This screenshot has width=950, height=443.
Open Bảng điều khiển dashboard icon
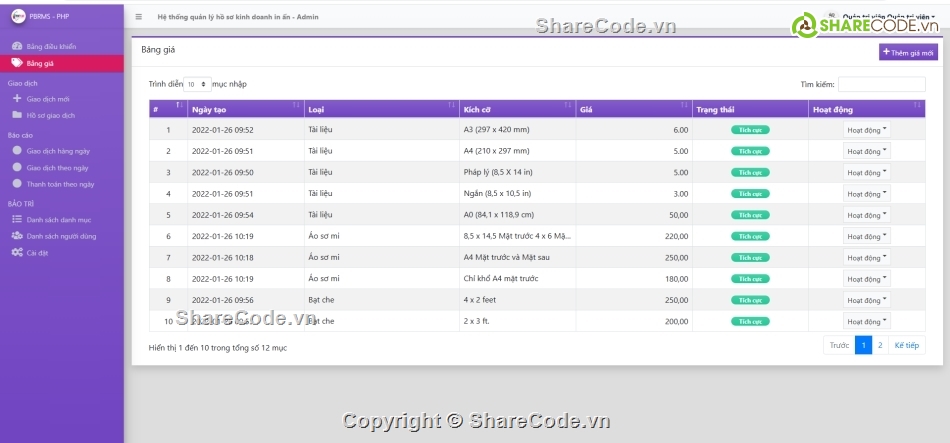(16, 47)
